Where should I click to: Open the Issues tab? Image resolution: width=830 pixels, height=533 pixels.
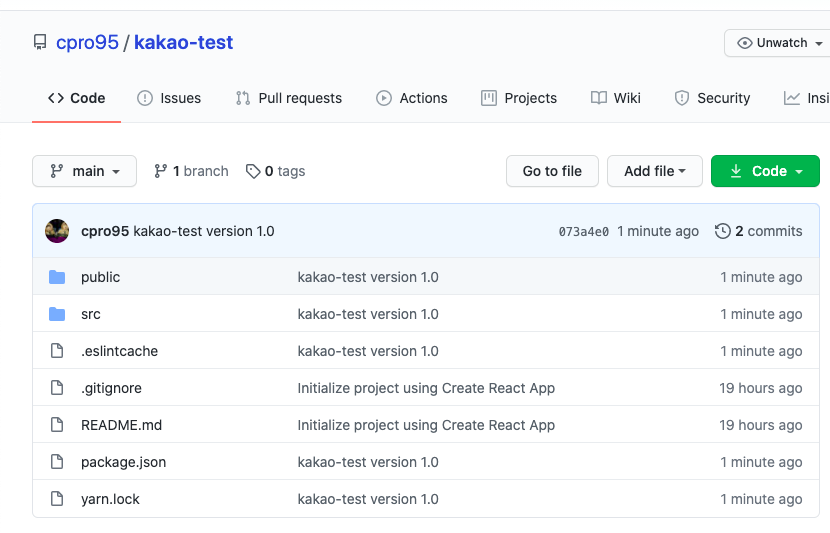[169, 98]
